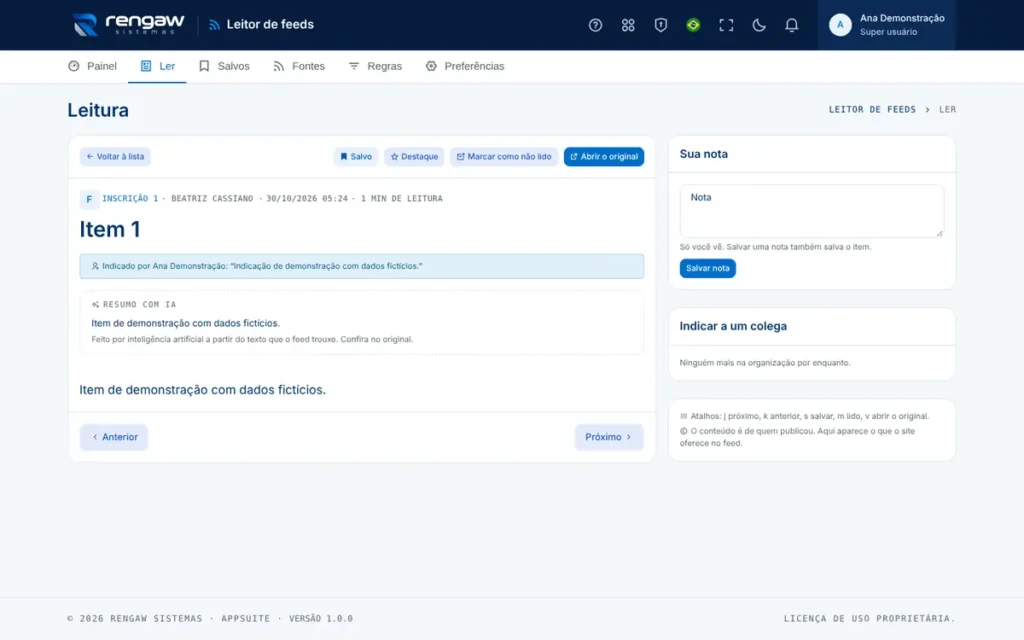
Task: Click 'VERSÃO 1.0.0' in footer
Action: [x=321, y=618]
